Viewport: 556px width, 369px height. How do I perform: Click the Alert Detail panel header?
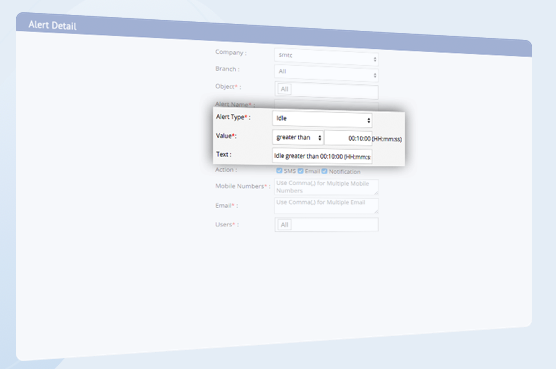click(274, 34)
